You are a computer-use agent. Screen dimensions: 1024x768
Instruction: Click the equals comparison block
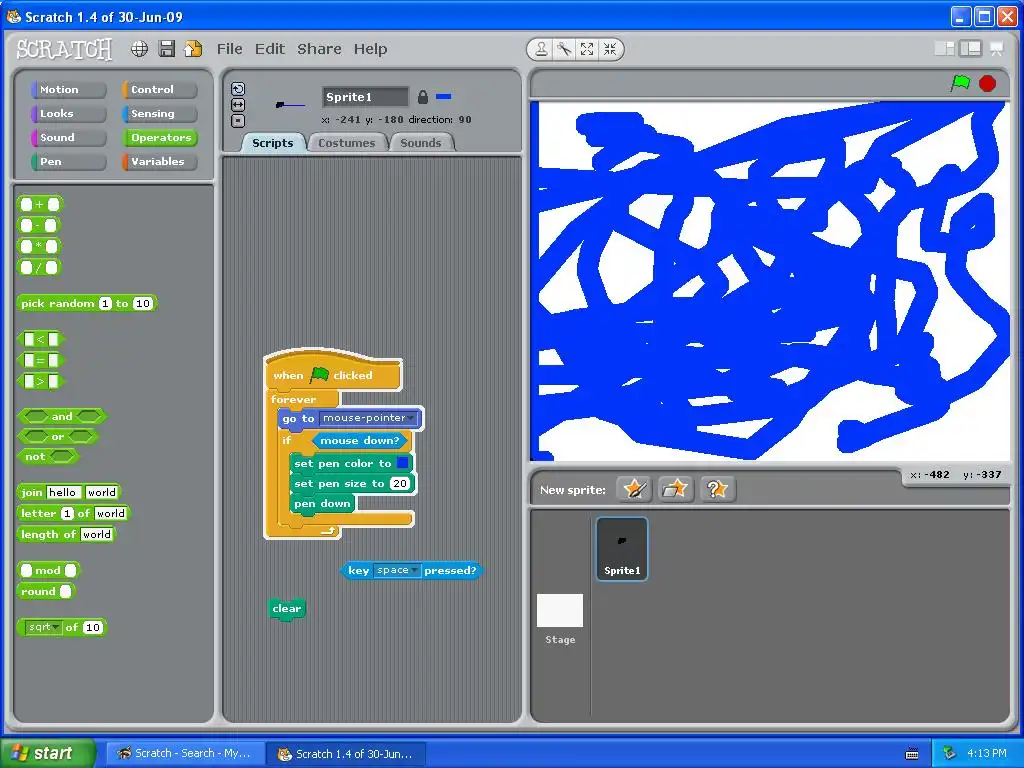tap(40, 360)
